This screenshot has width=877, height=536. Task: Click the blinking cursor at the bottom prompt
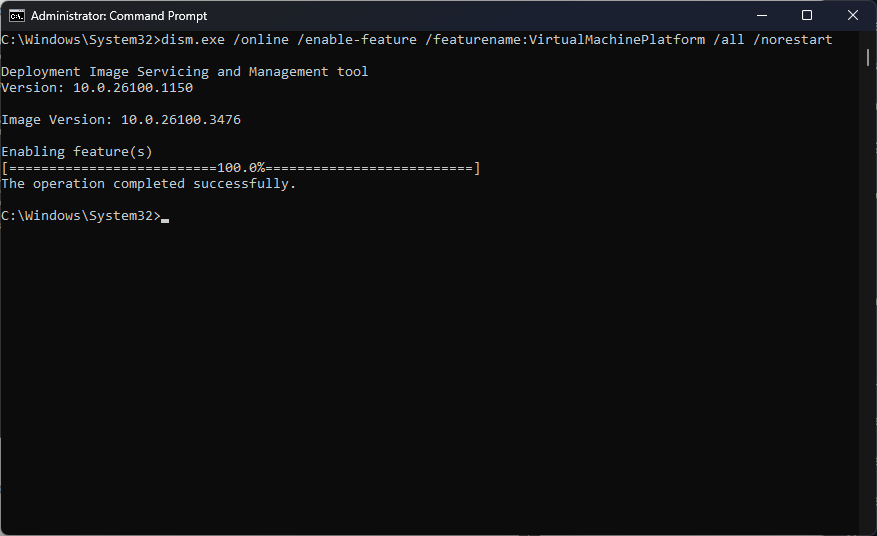(165, 217)
